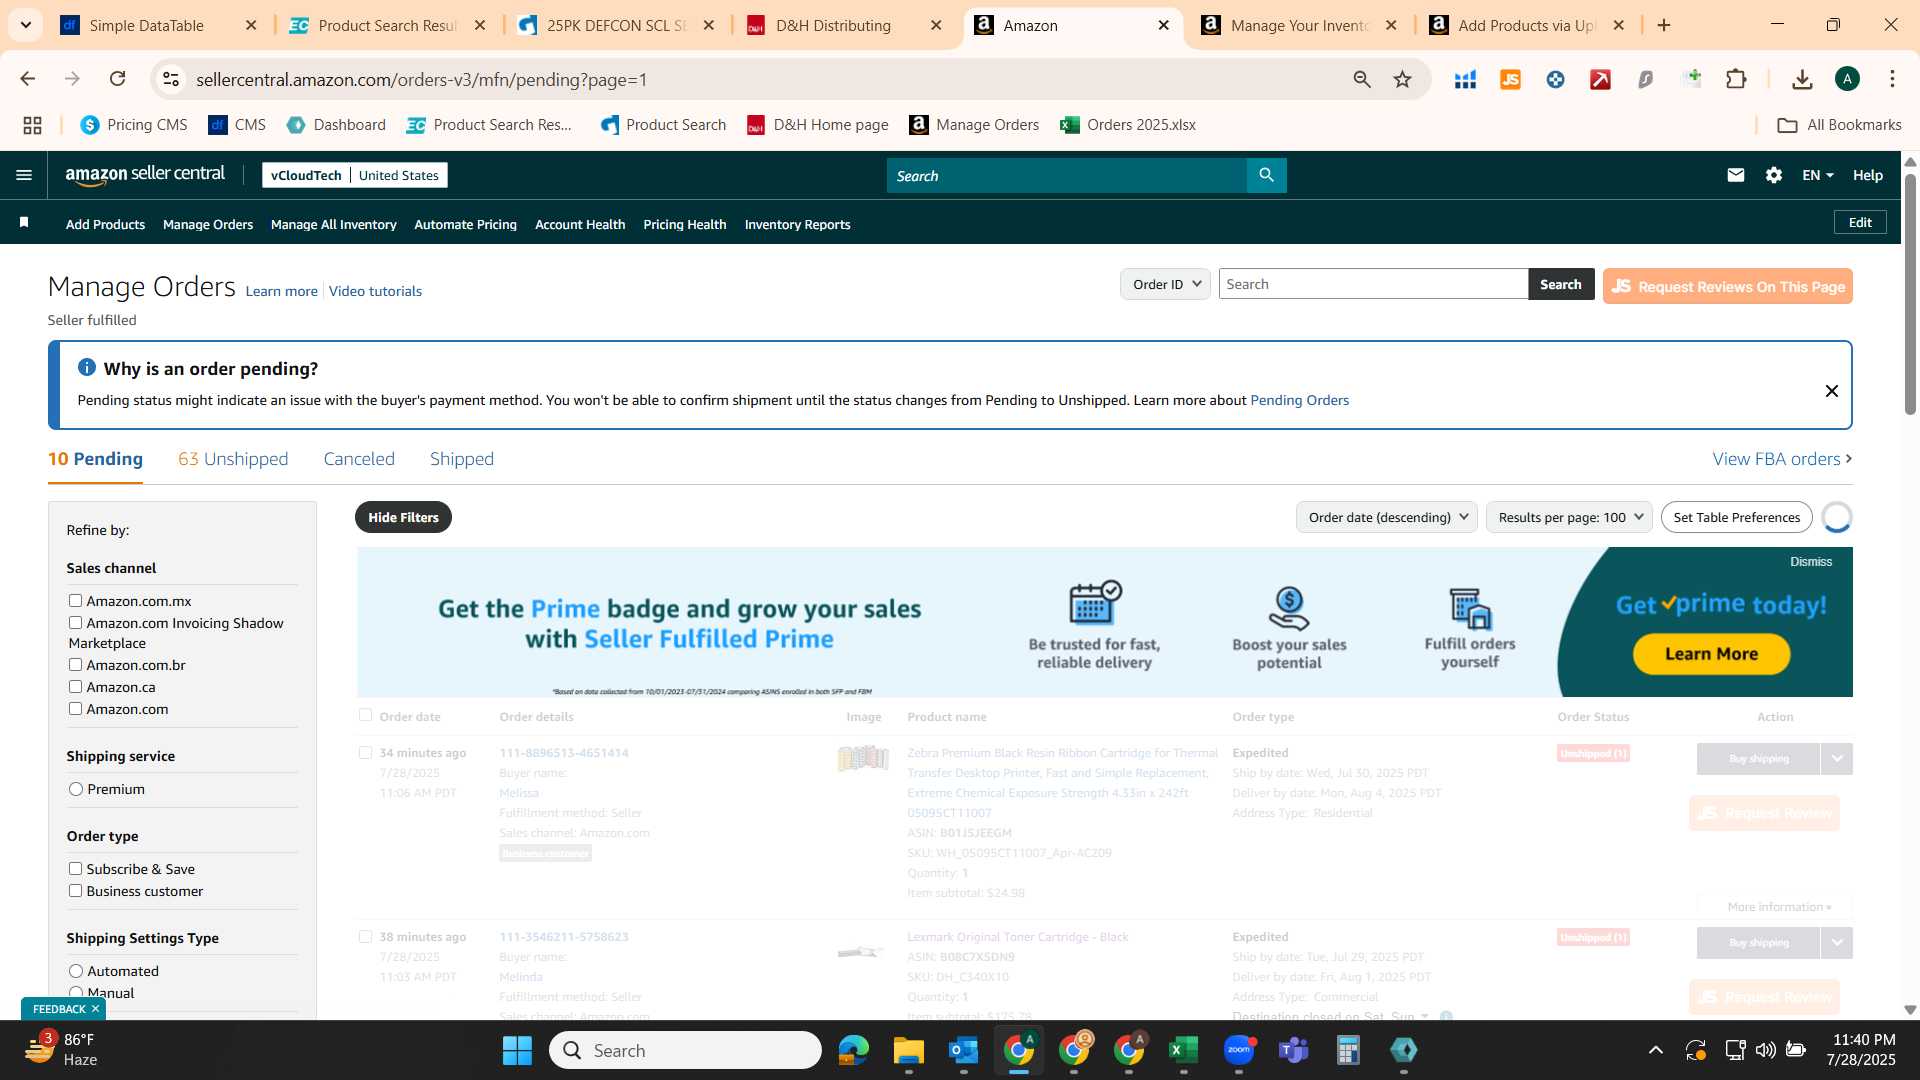Open the Order date (descending) sort dropdown
This screenshot has height=1080, width=1920.
tap(1386, 517)
